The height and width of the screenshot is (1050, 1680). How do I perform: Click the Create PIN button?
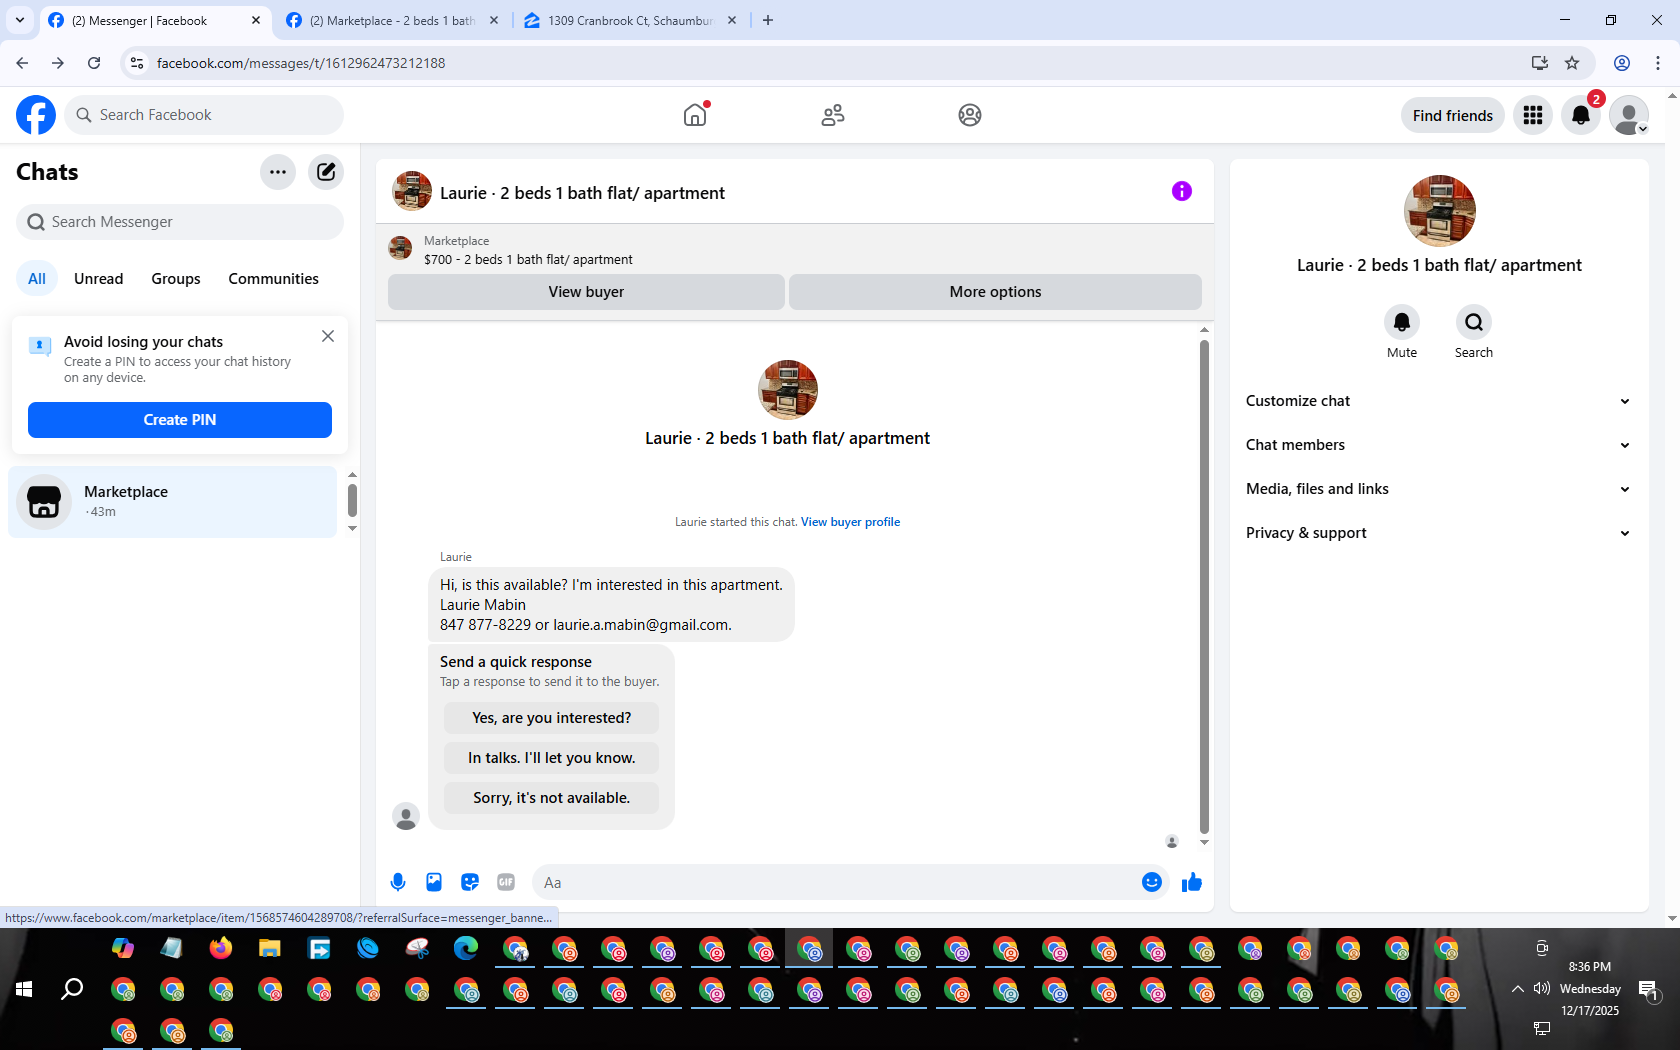[180, 420]
